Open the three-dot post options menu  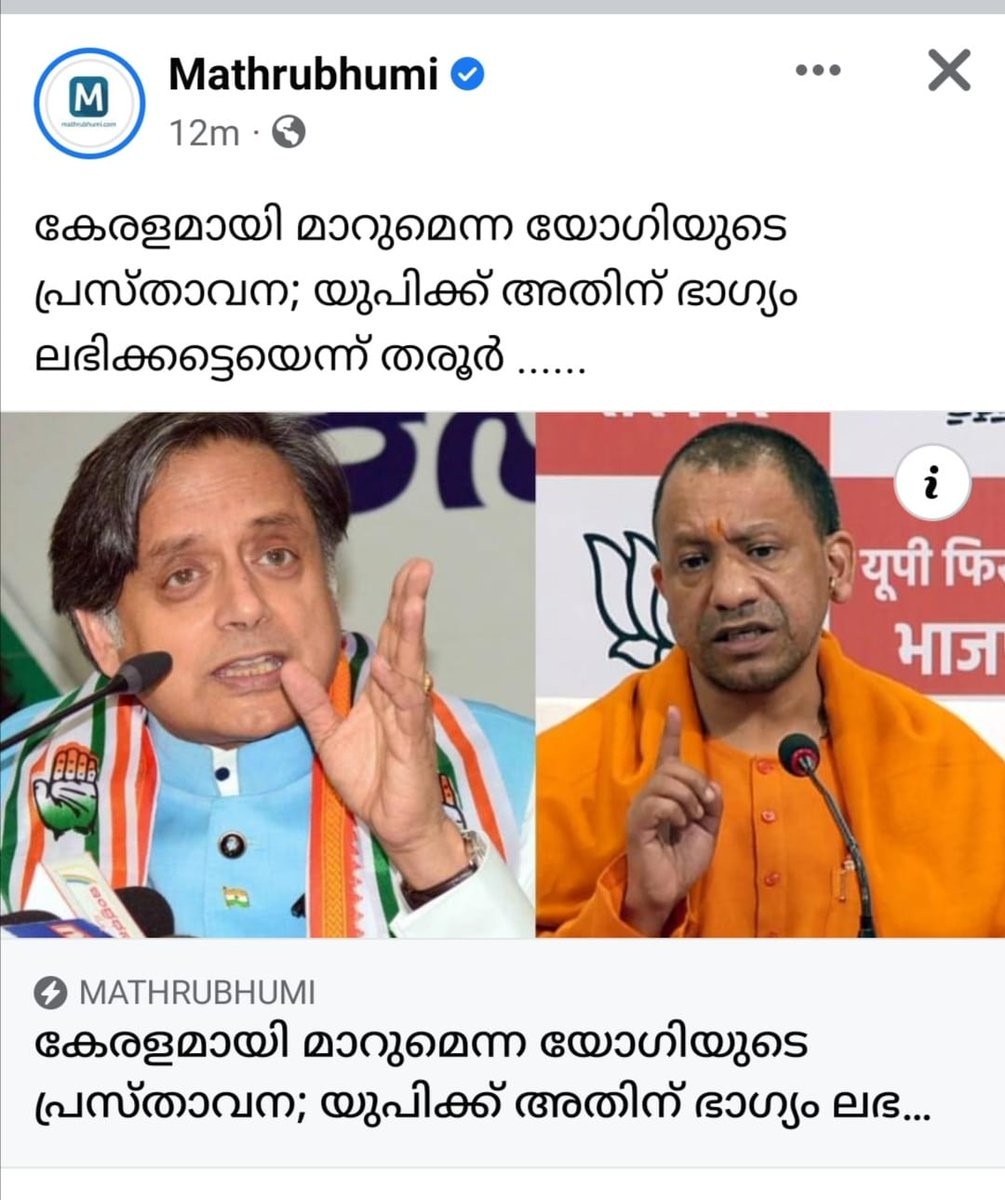[818, 71]
